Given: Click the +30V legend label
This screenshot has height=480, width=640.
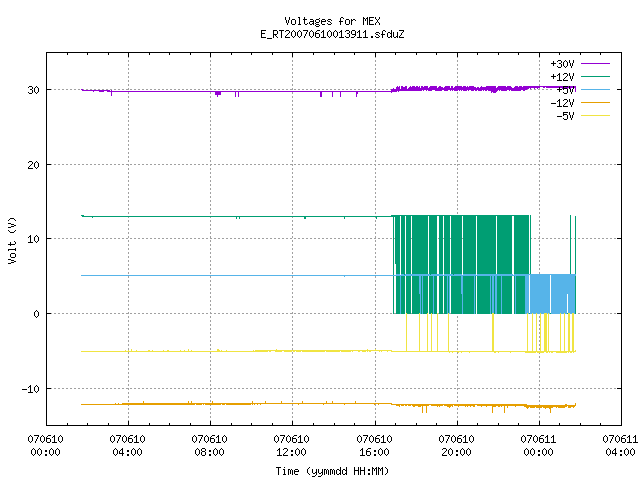Looking at the screenshot, I should (x=562, y=64).
